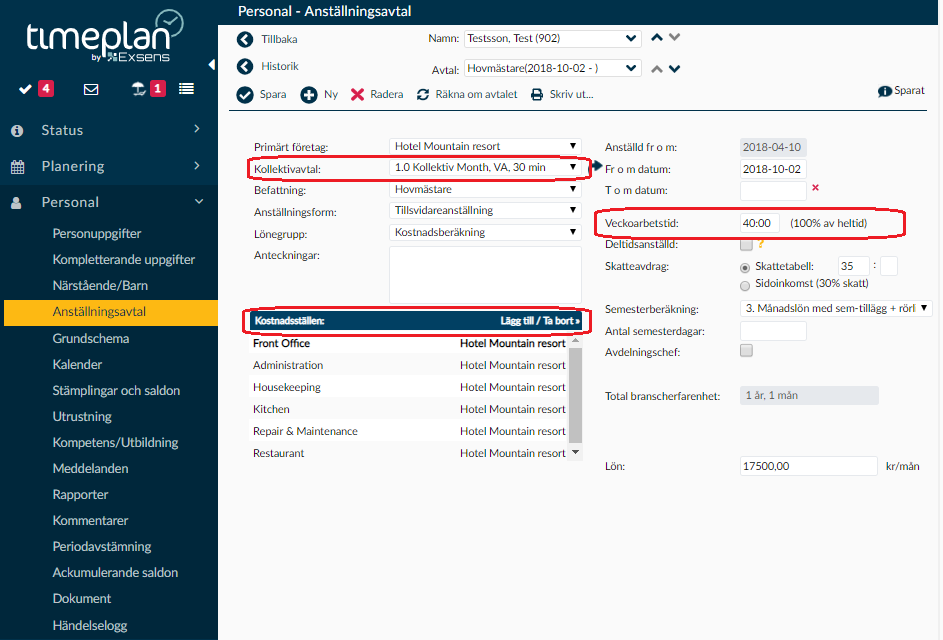The height and width of the screenshot is (640, 943).
Task: Open Stämplingar och saldon in the sidebar
Action: pyautogui.click(x=117, y=390)
